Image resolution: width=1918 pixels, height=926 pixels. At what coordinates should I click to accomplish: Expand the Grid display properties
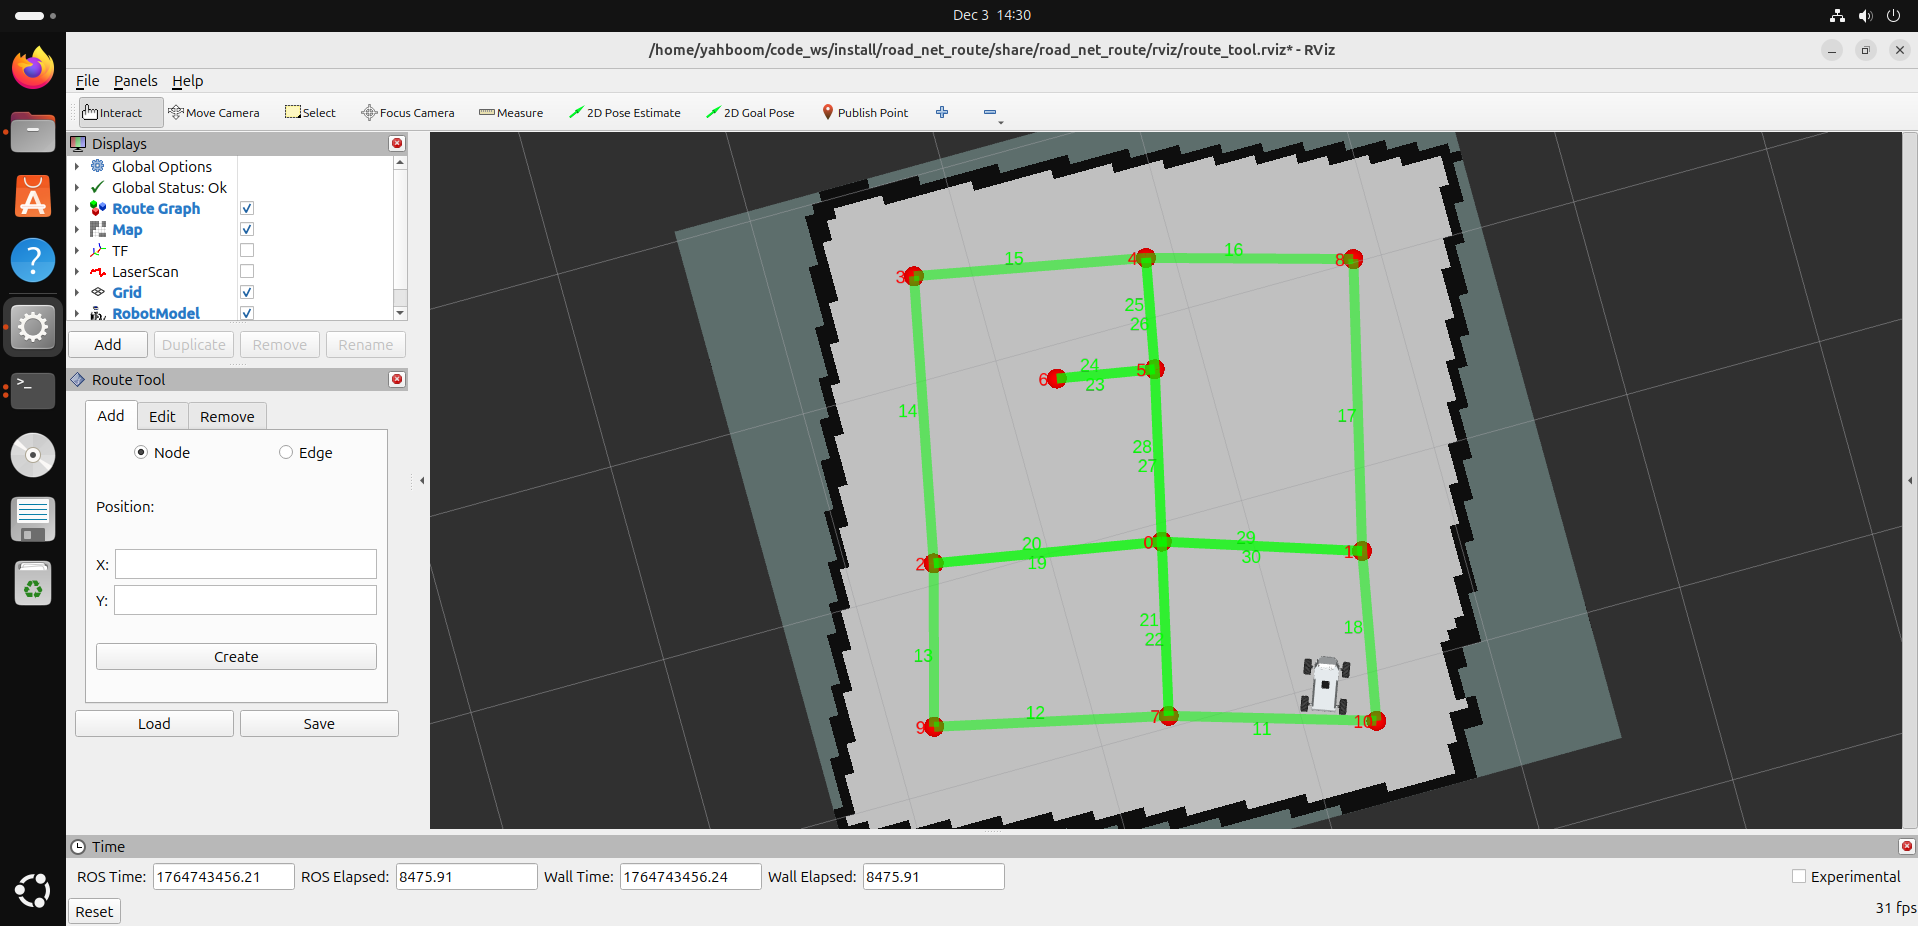[77, 293]
